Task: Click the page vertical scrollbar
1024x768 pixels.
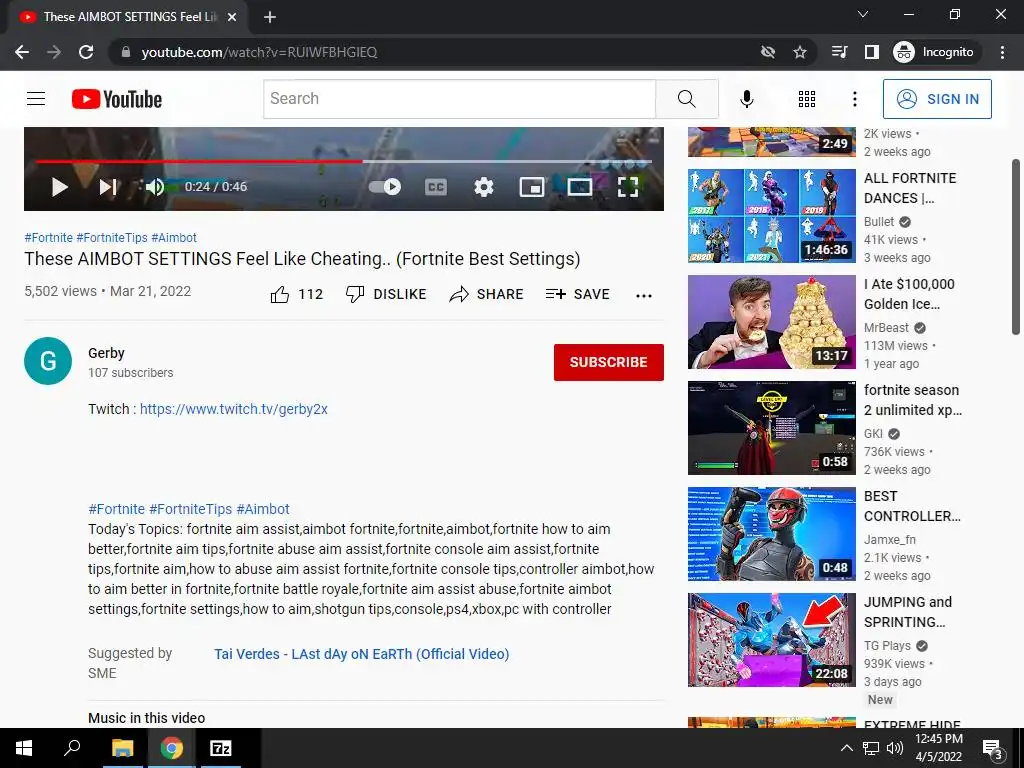Action: [1016, 247]
